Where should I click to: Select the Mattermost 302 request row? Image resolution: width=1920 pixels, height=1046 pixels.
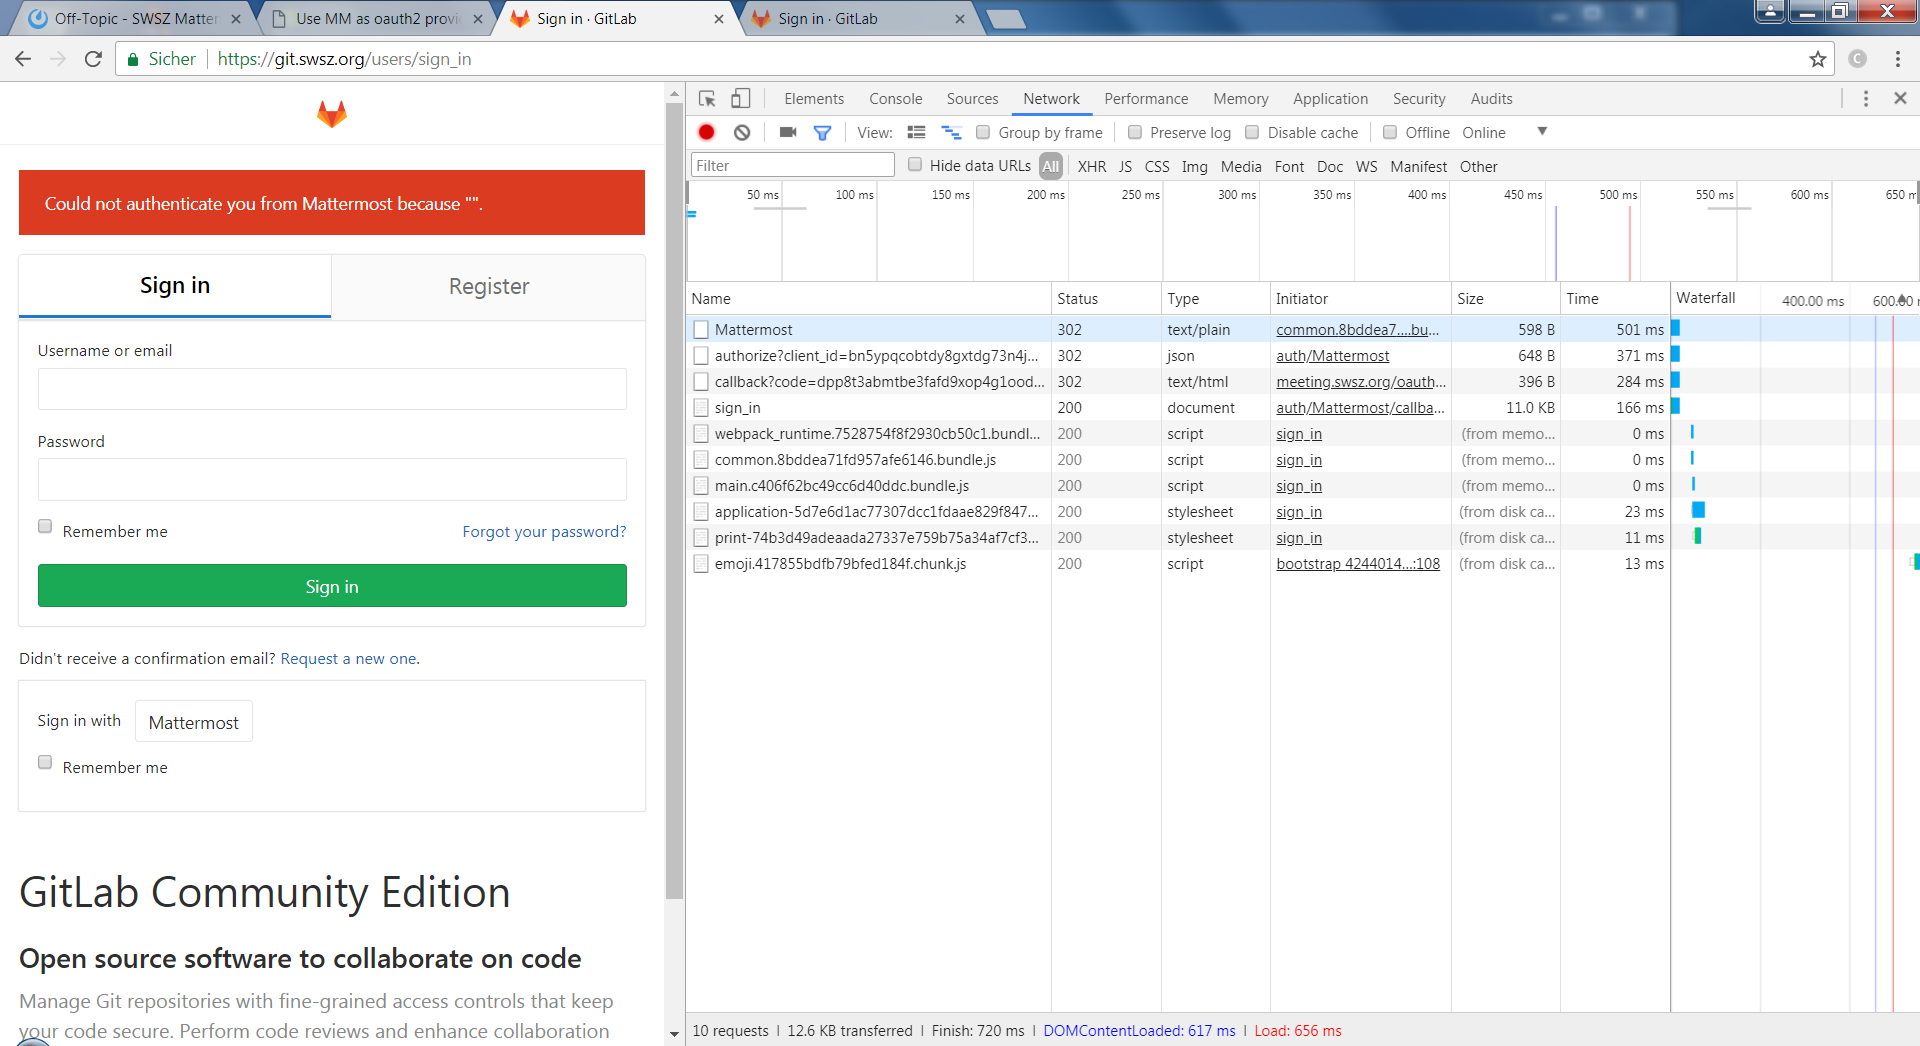point(1180,329)
